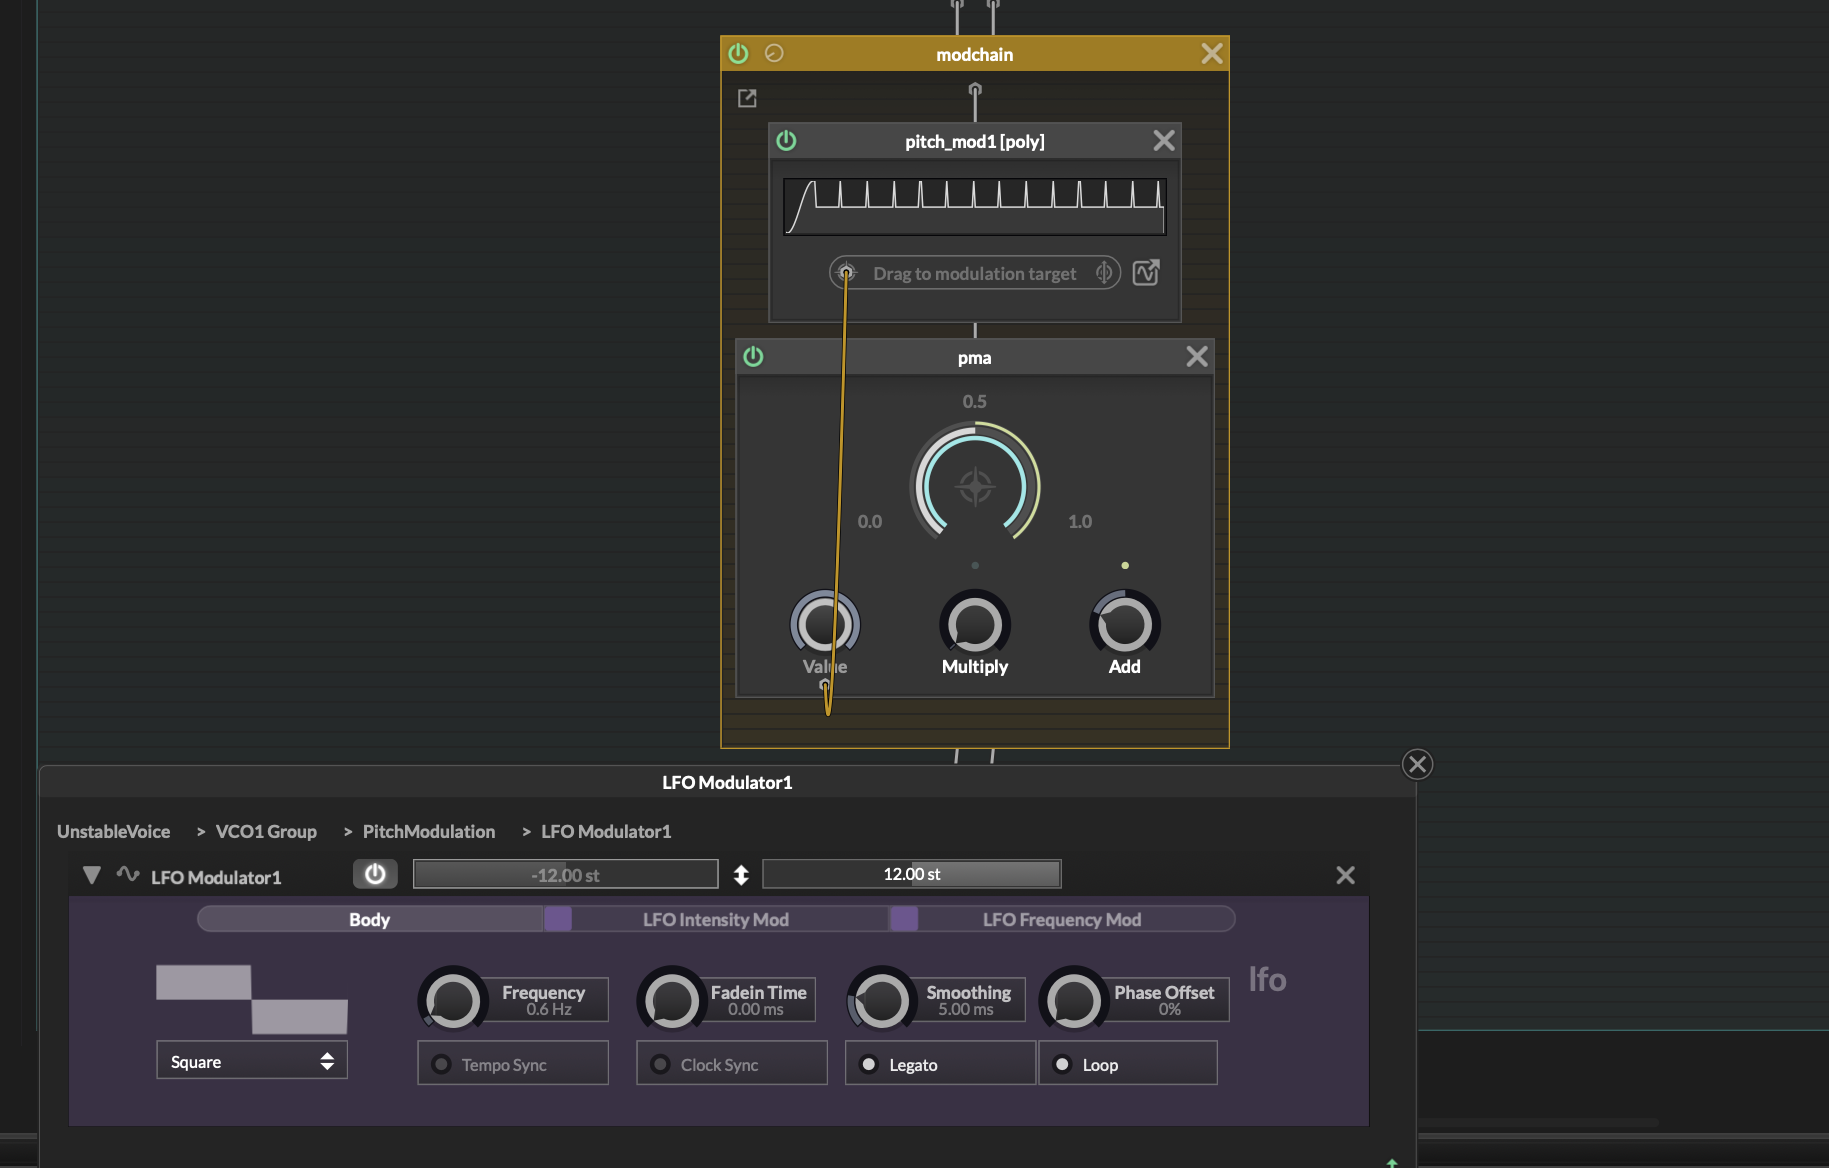Click the pitch_mod1 envelope display

[x=975, y=207]
